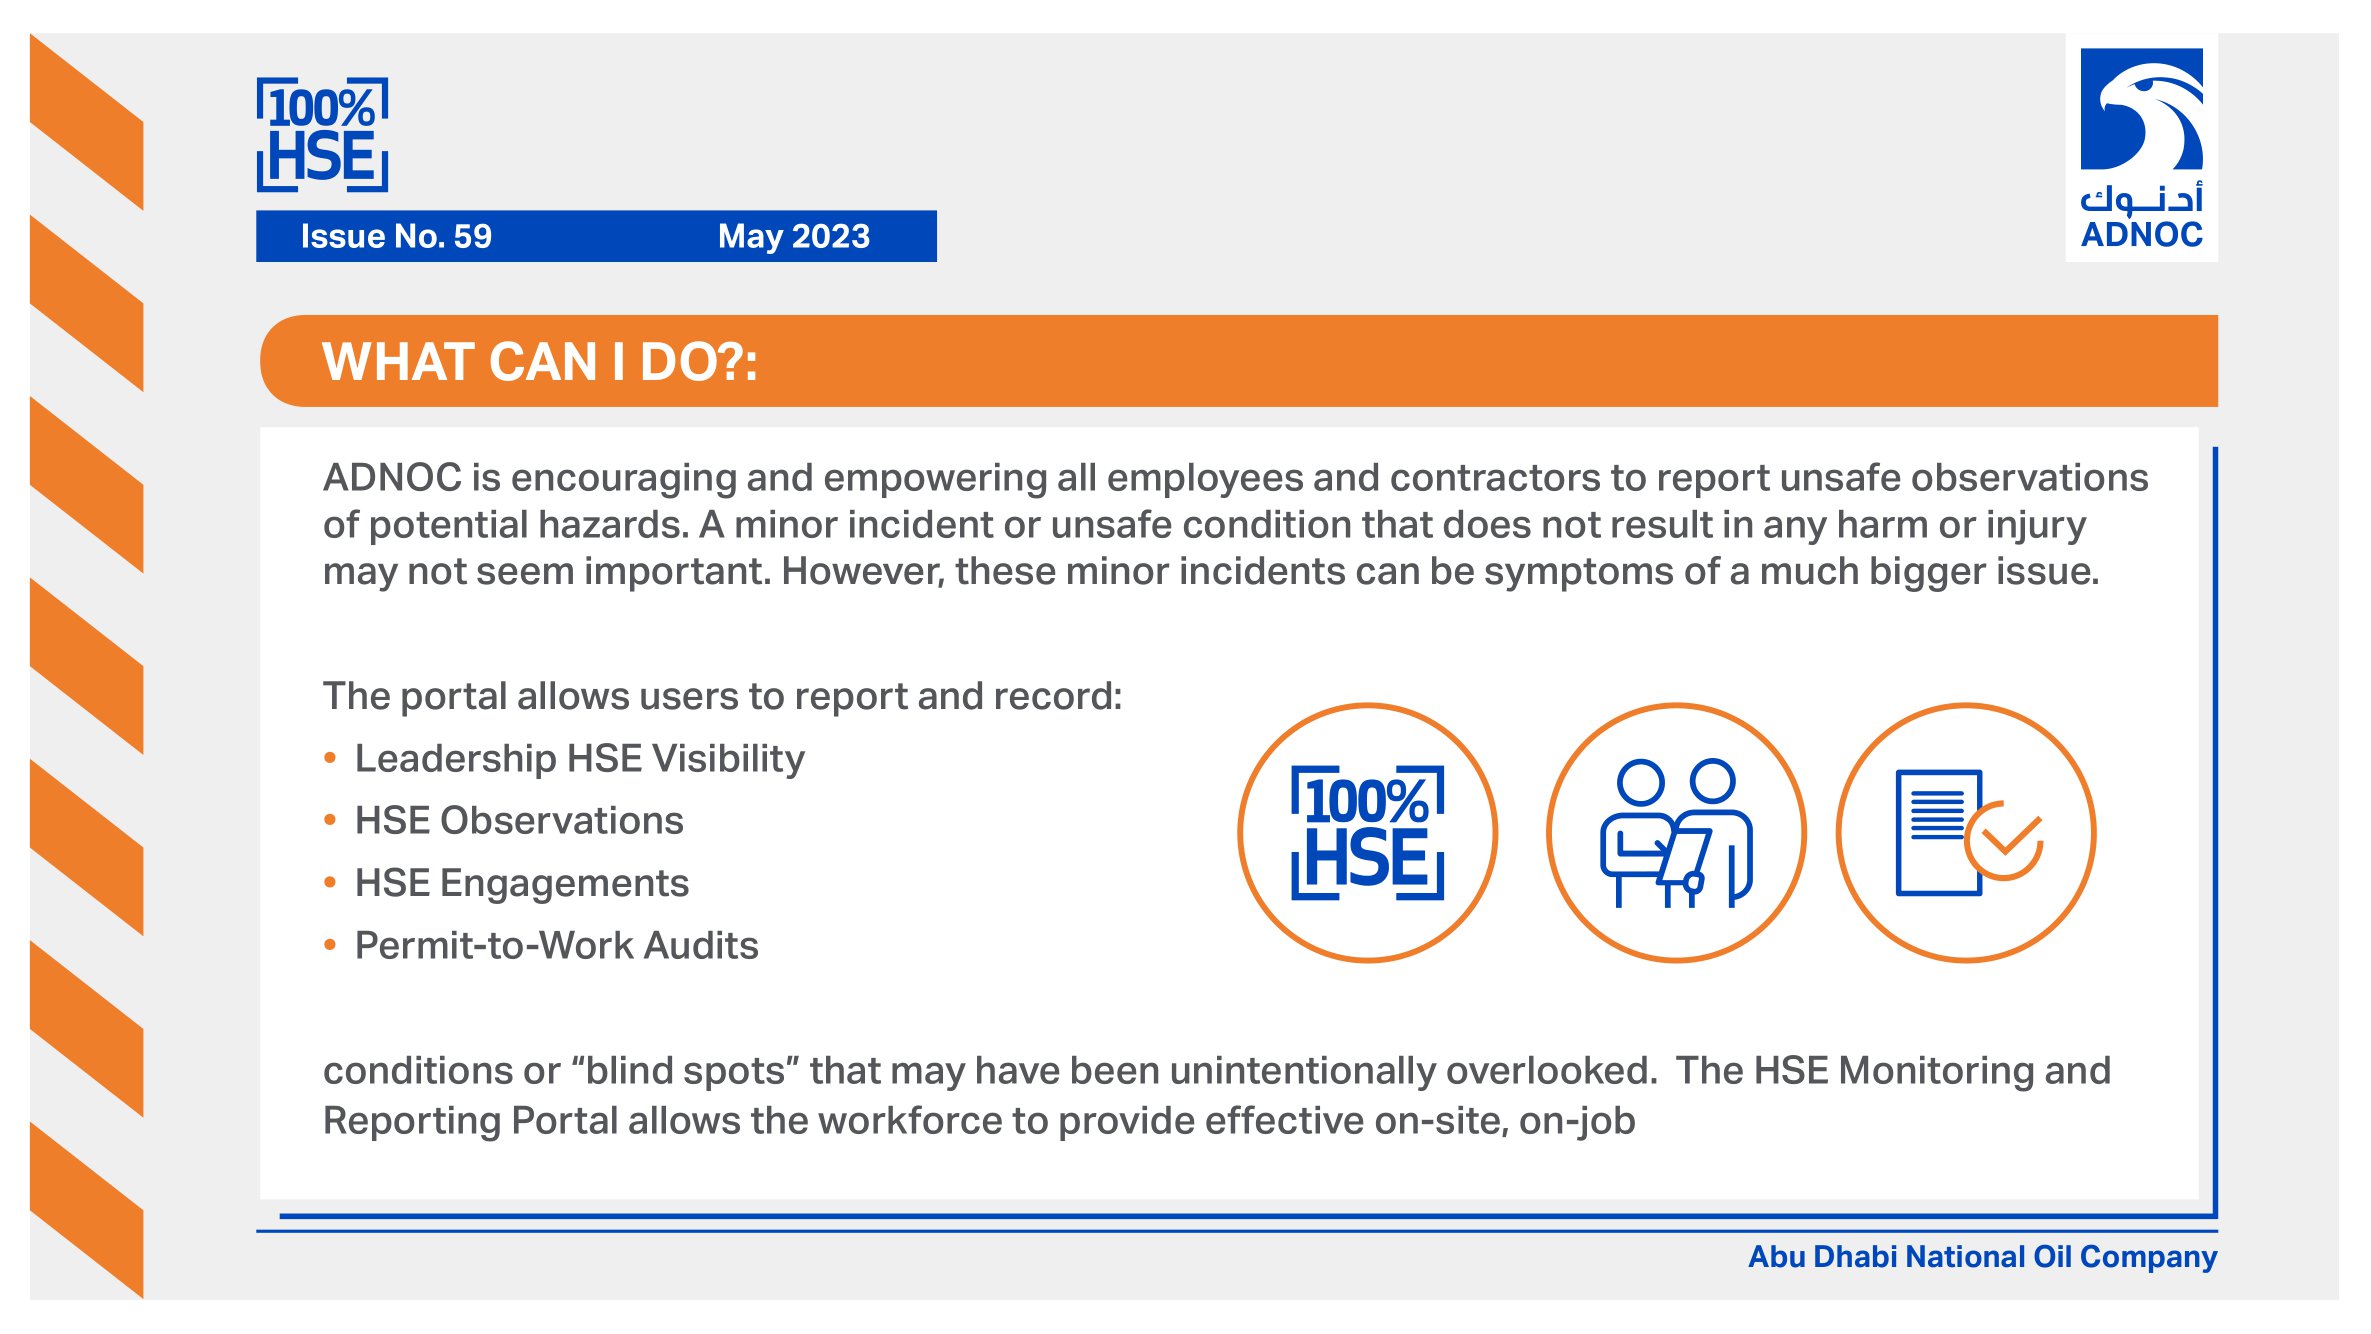Click the ADNOC falcon logo
Image resolution: width=2371 pixels, height=1334 pixels.
point(2141,109)
